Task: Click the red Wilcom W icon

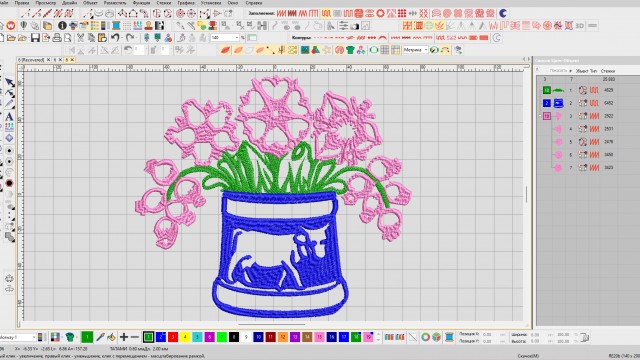Action: pos(11,25)
